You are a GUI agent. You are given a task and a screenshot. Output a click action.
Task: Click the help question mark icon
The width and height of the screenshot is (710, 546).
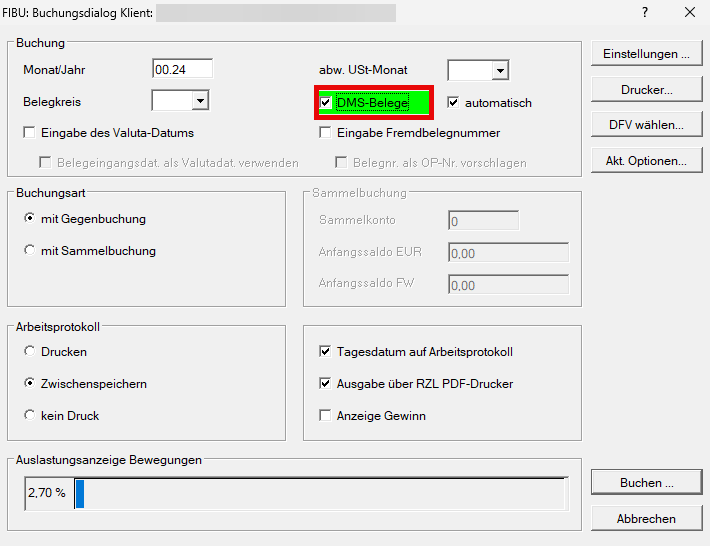[644, 13]
